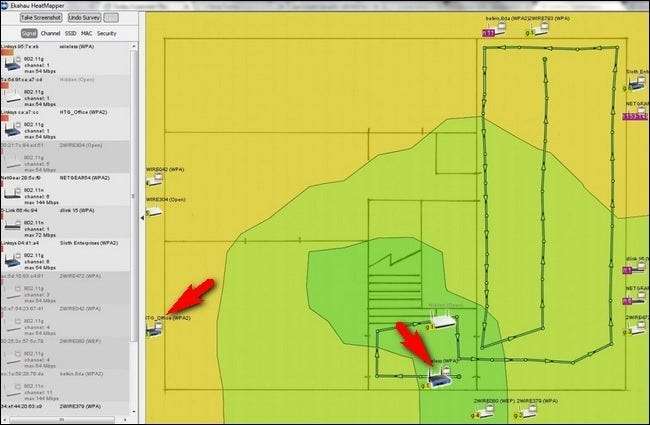Click the 2WIRE080 (WEP) access point at the bottom of the map

(x=487, y=412)
